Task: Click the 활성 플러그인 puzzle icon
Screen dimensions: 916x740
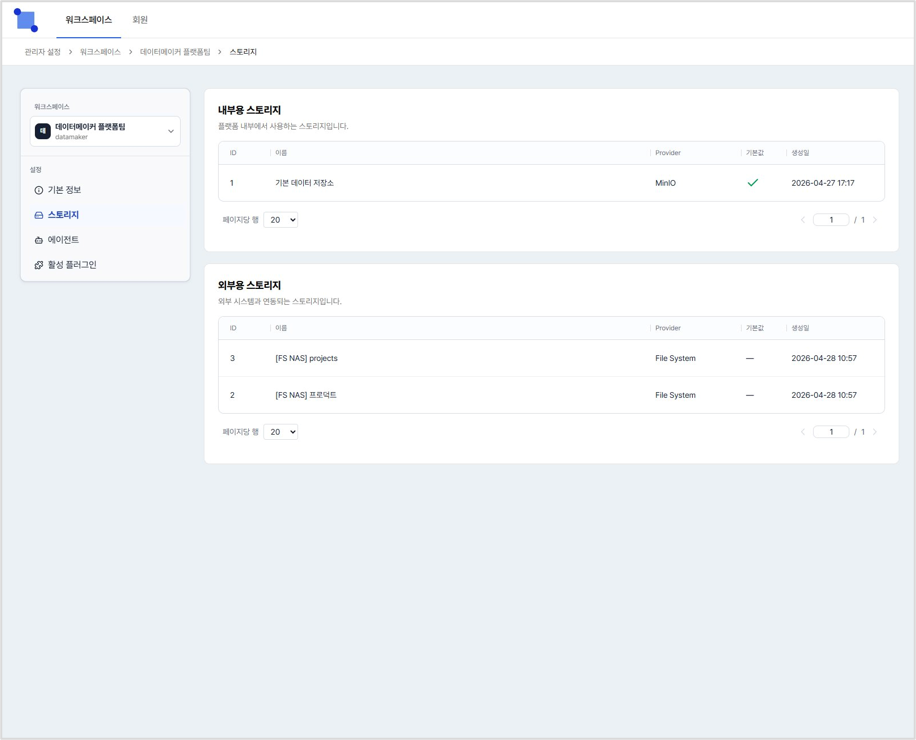Action: pos(39,265)
